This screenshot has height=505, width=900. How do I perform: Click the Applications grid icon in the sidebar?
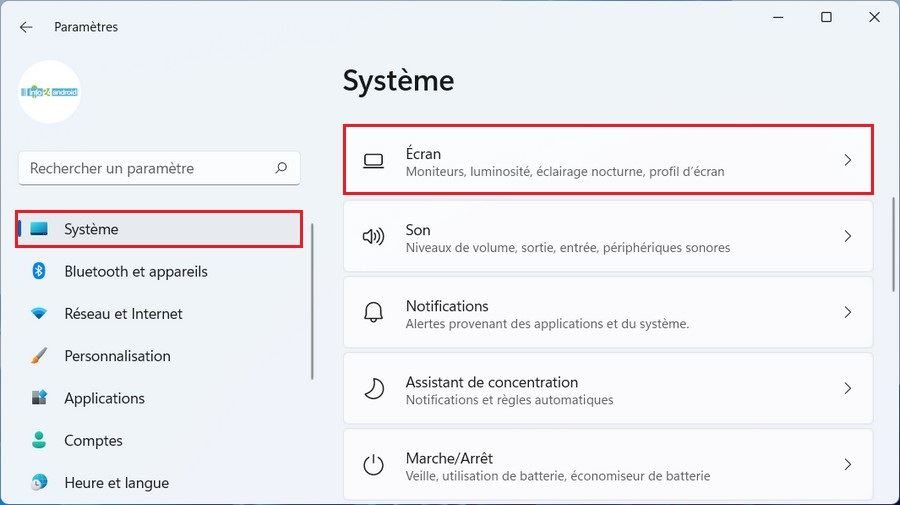click(40, 398)
